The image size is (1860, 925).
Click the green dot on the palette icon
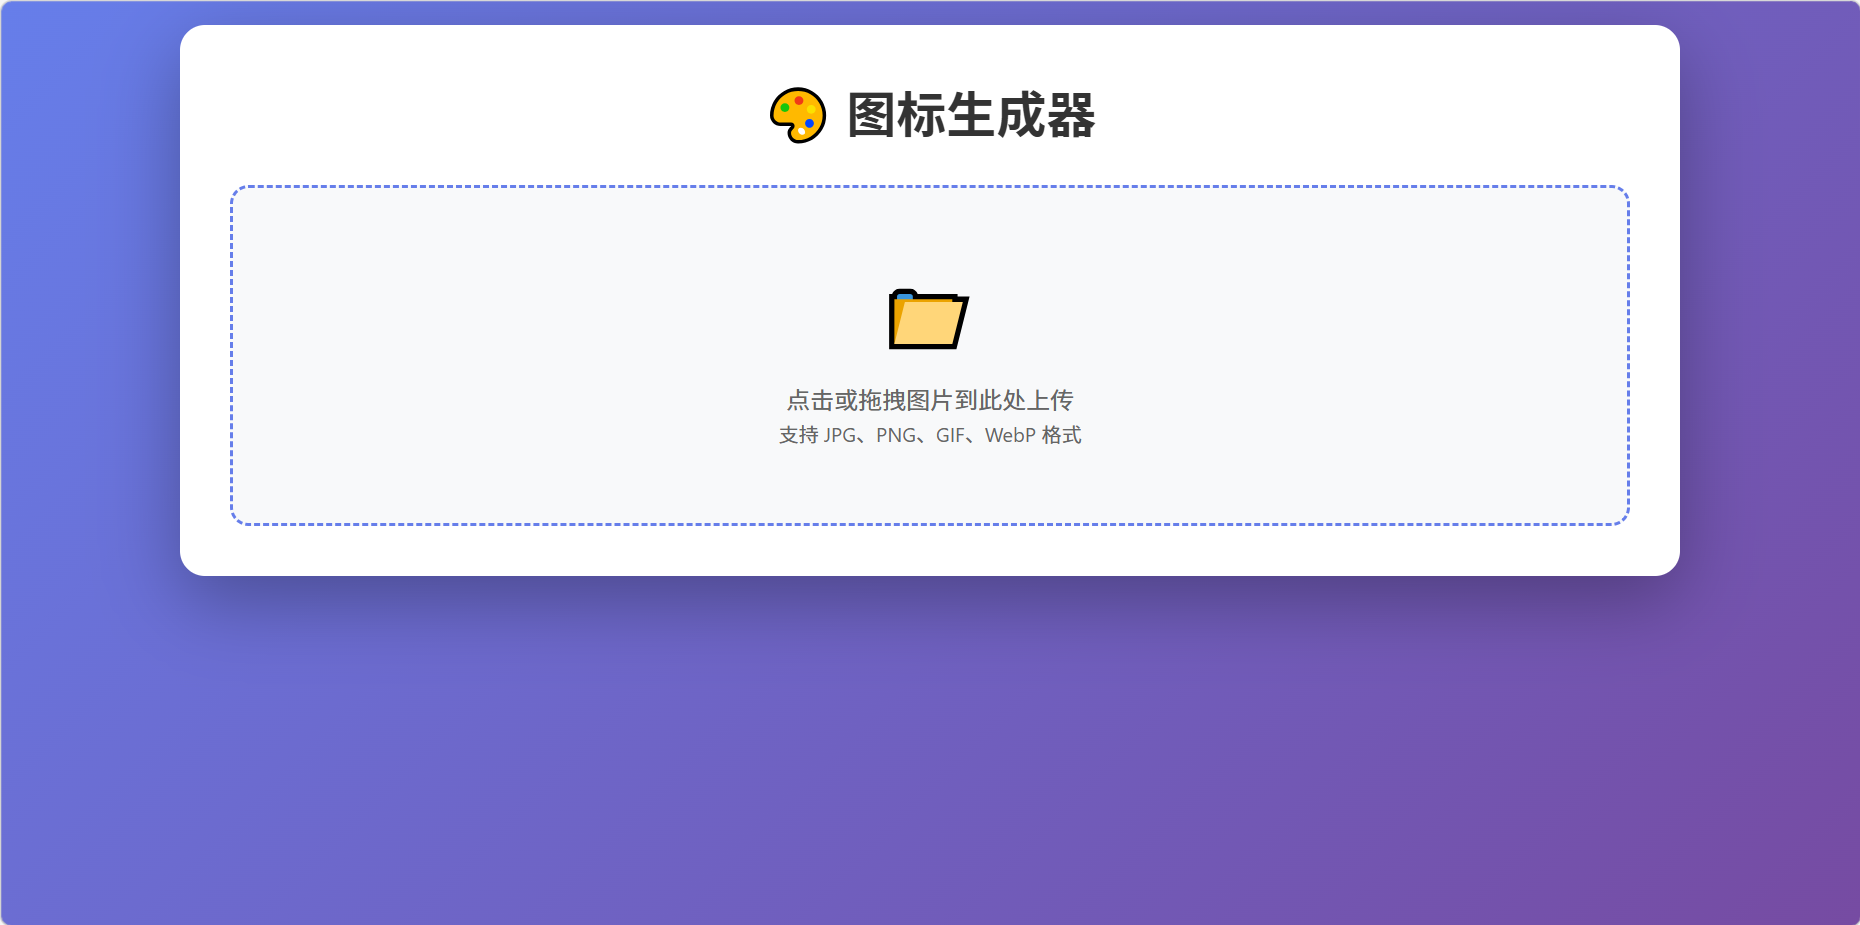pyautogui.click(x=785, y=108)
